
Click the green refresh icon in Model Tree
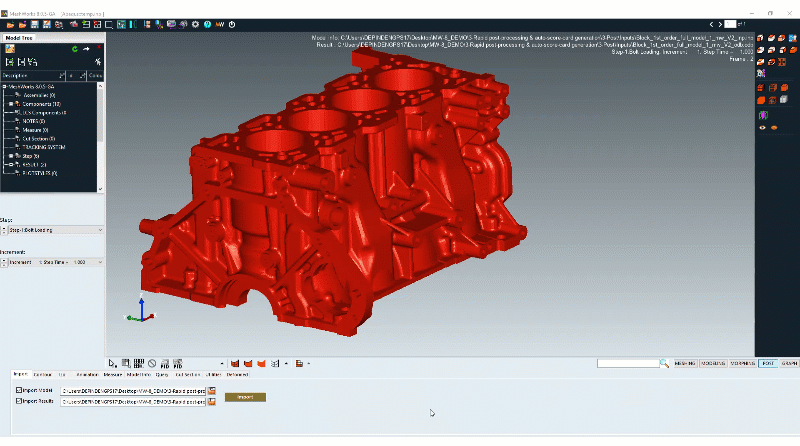[74, 48]
